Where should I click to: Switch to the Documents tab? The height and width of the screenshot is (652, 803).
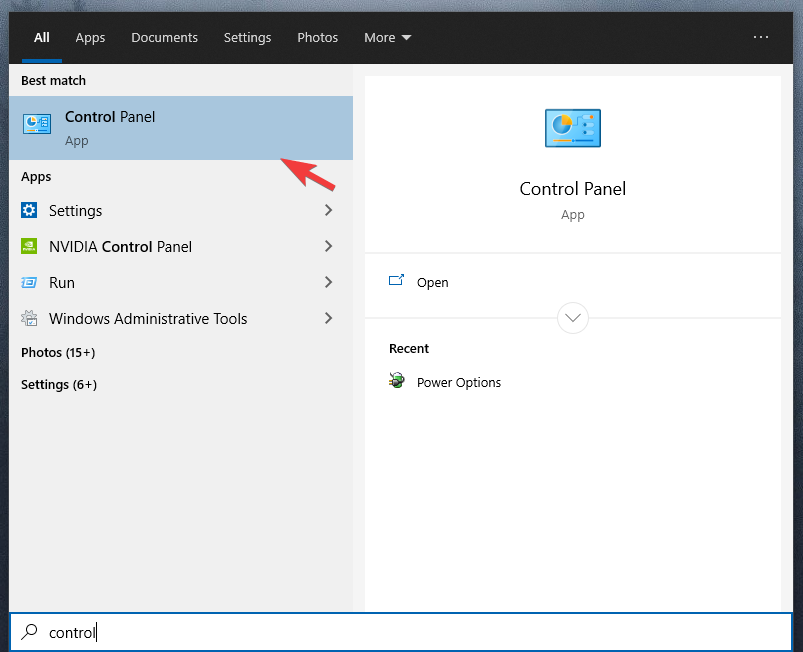click(164, 37)
